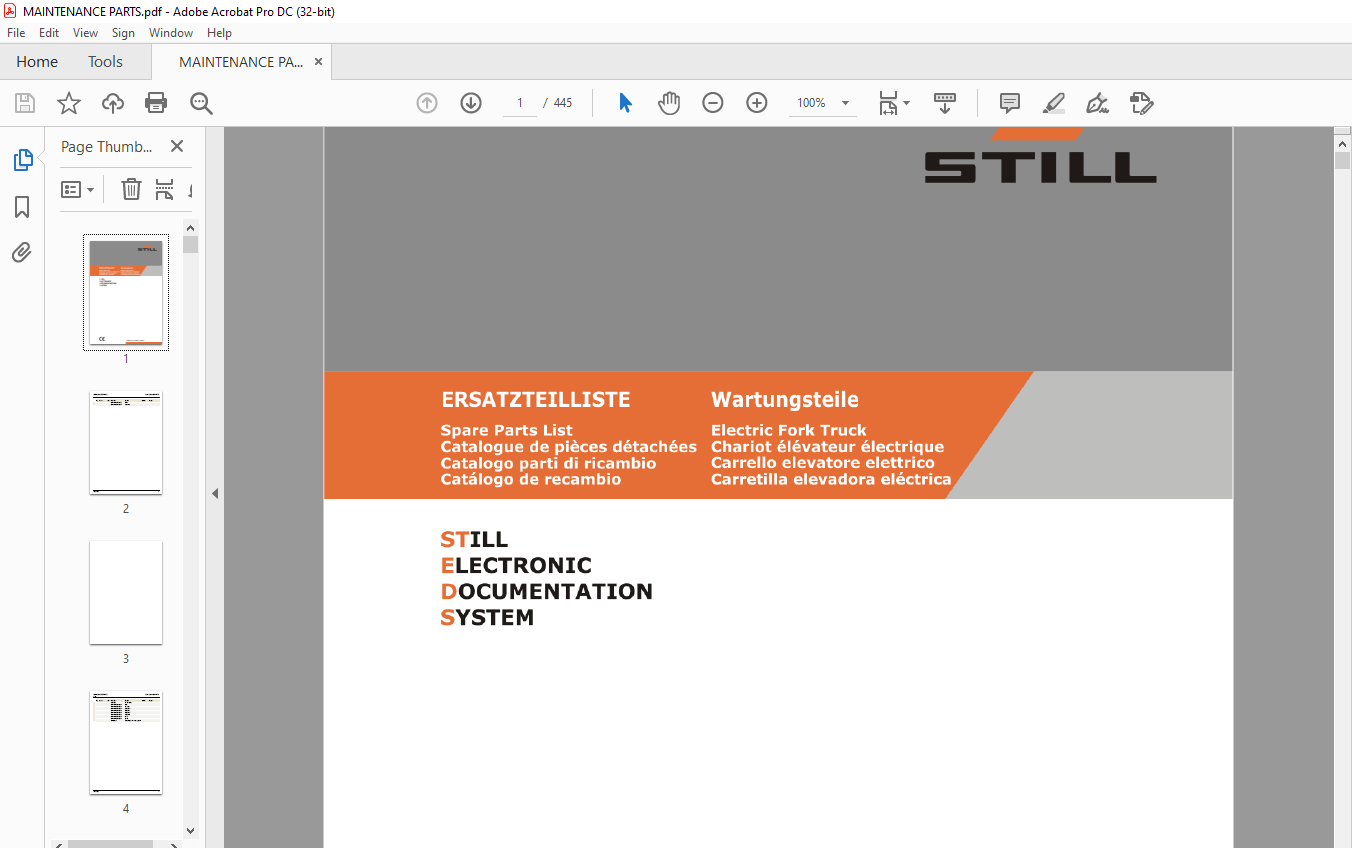Add a comment note icon
Viewport: 1352px width, 848px height.
1010,103
